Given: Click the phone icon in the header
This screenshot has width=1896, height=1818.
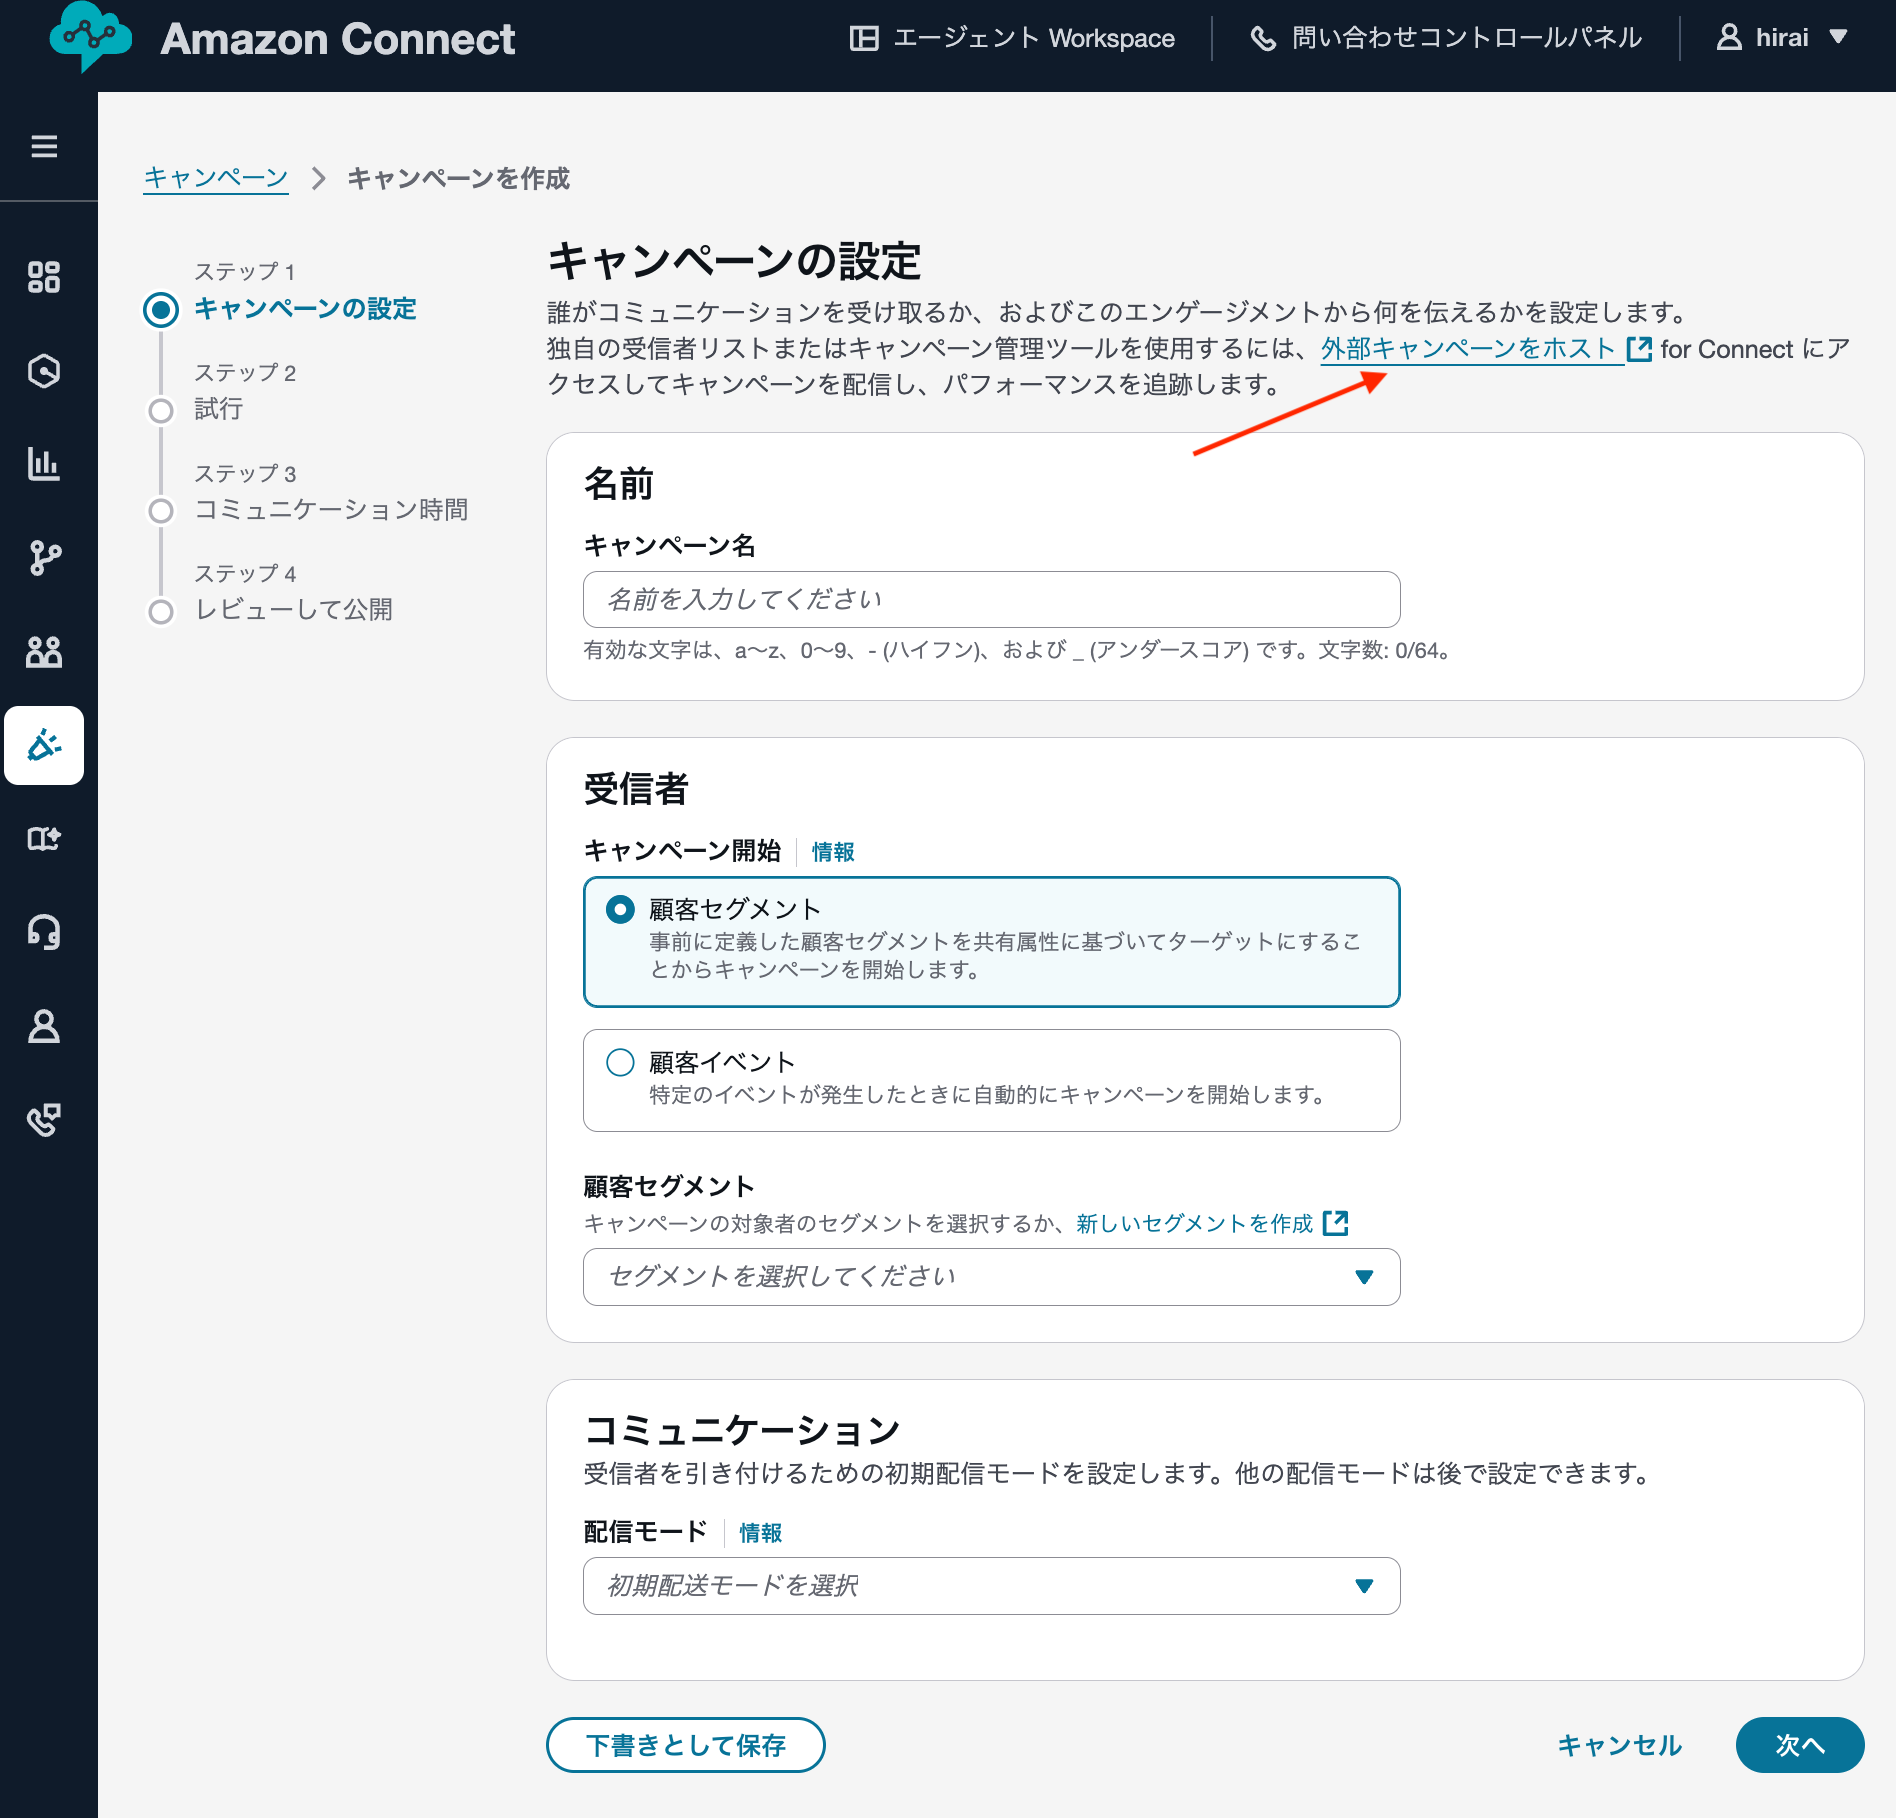Looking at the screenshot, I should click(x=1264, y=38).
